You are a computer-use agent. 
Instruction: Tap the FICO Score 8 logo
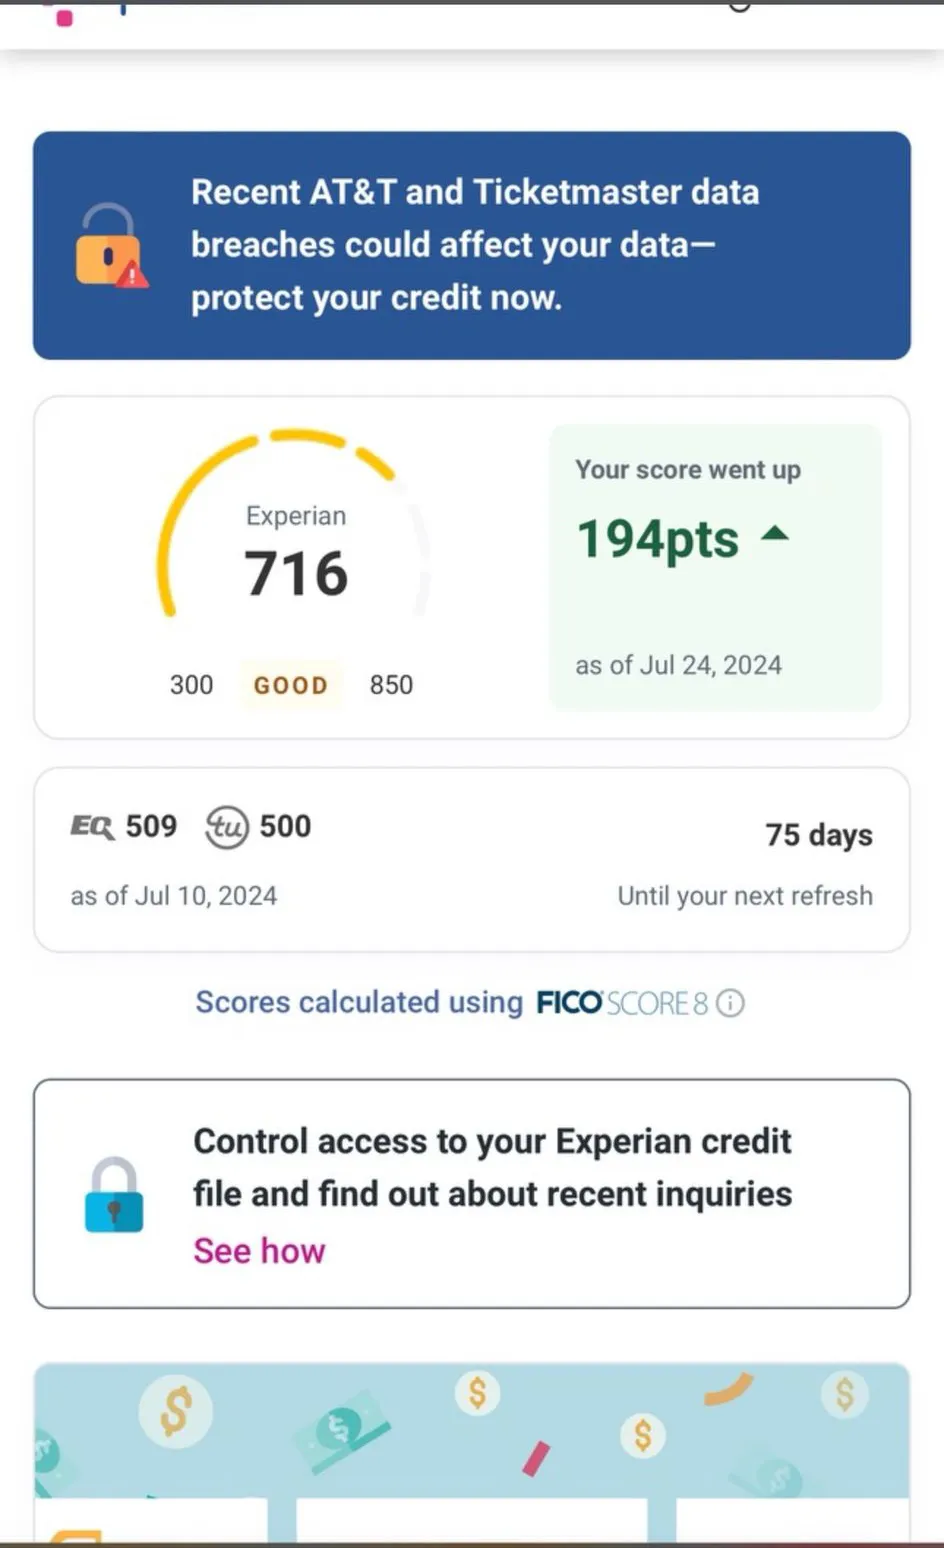click(x=621, y=1003)
